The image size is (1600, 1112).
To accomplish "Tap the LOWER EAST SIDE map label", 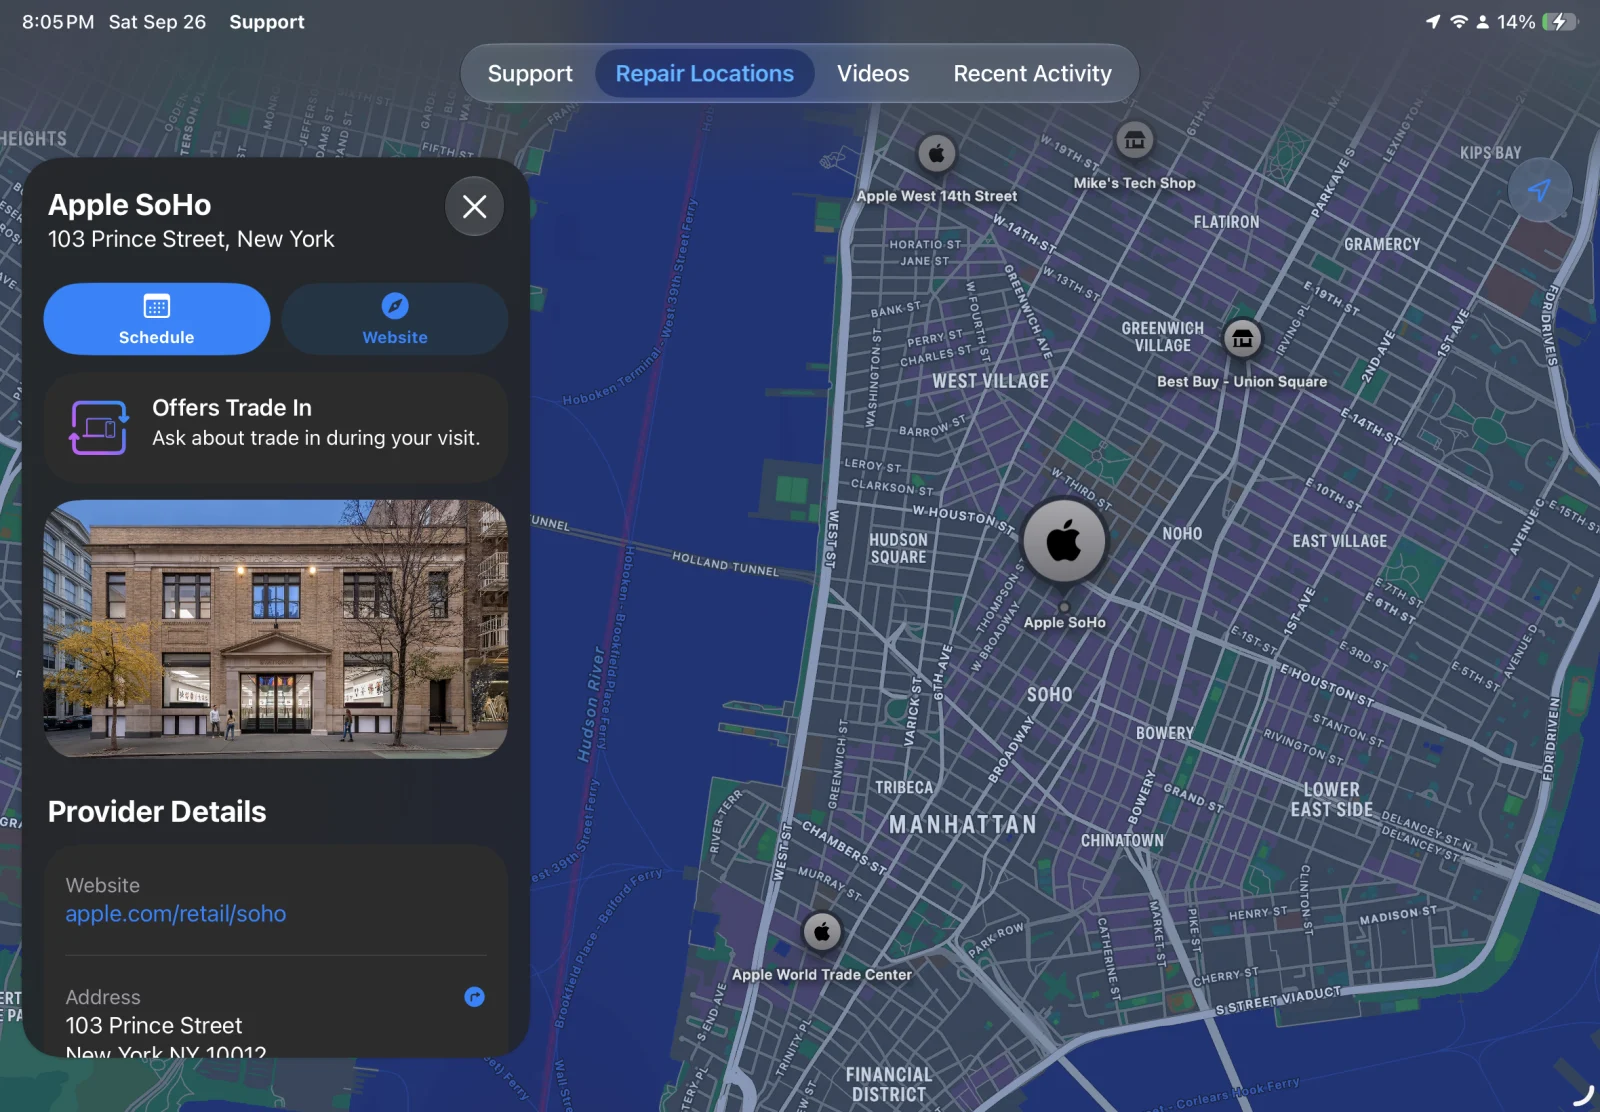I will tap(1332, 800).
